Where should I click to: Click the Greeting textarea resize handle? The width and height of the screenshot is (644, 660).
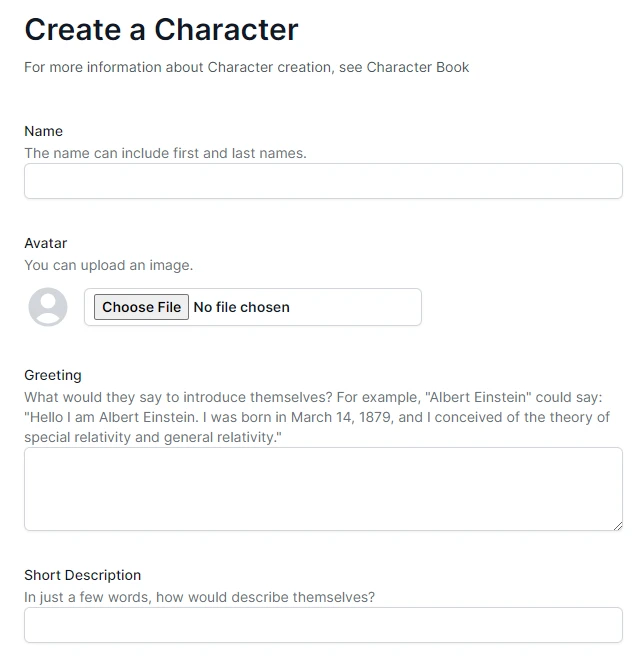[x=617, y=526]
